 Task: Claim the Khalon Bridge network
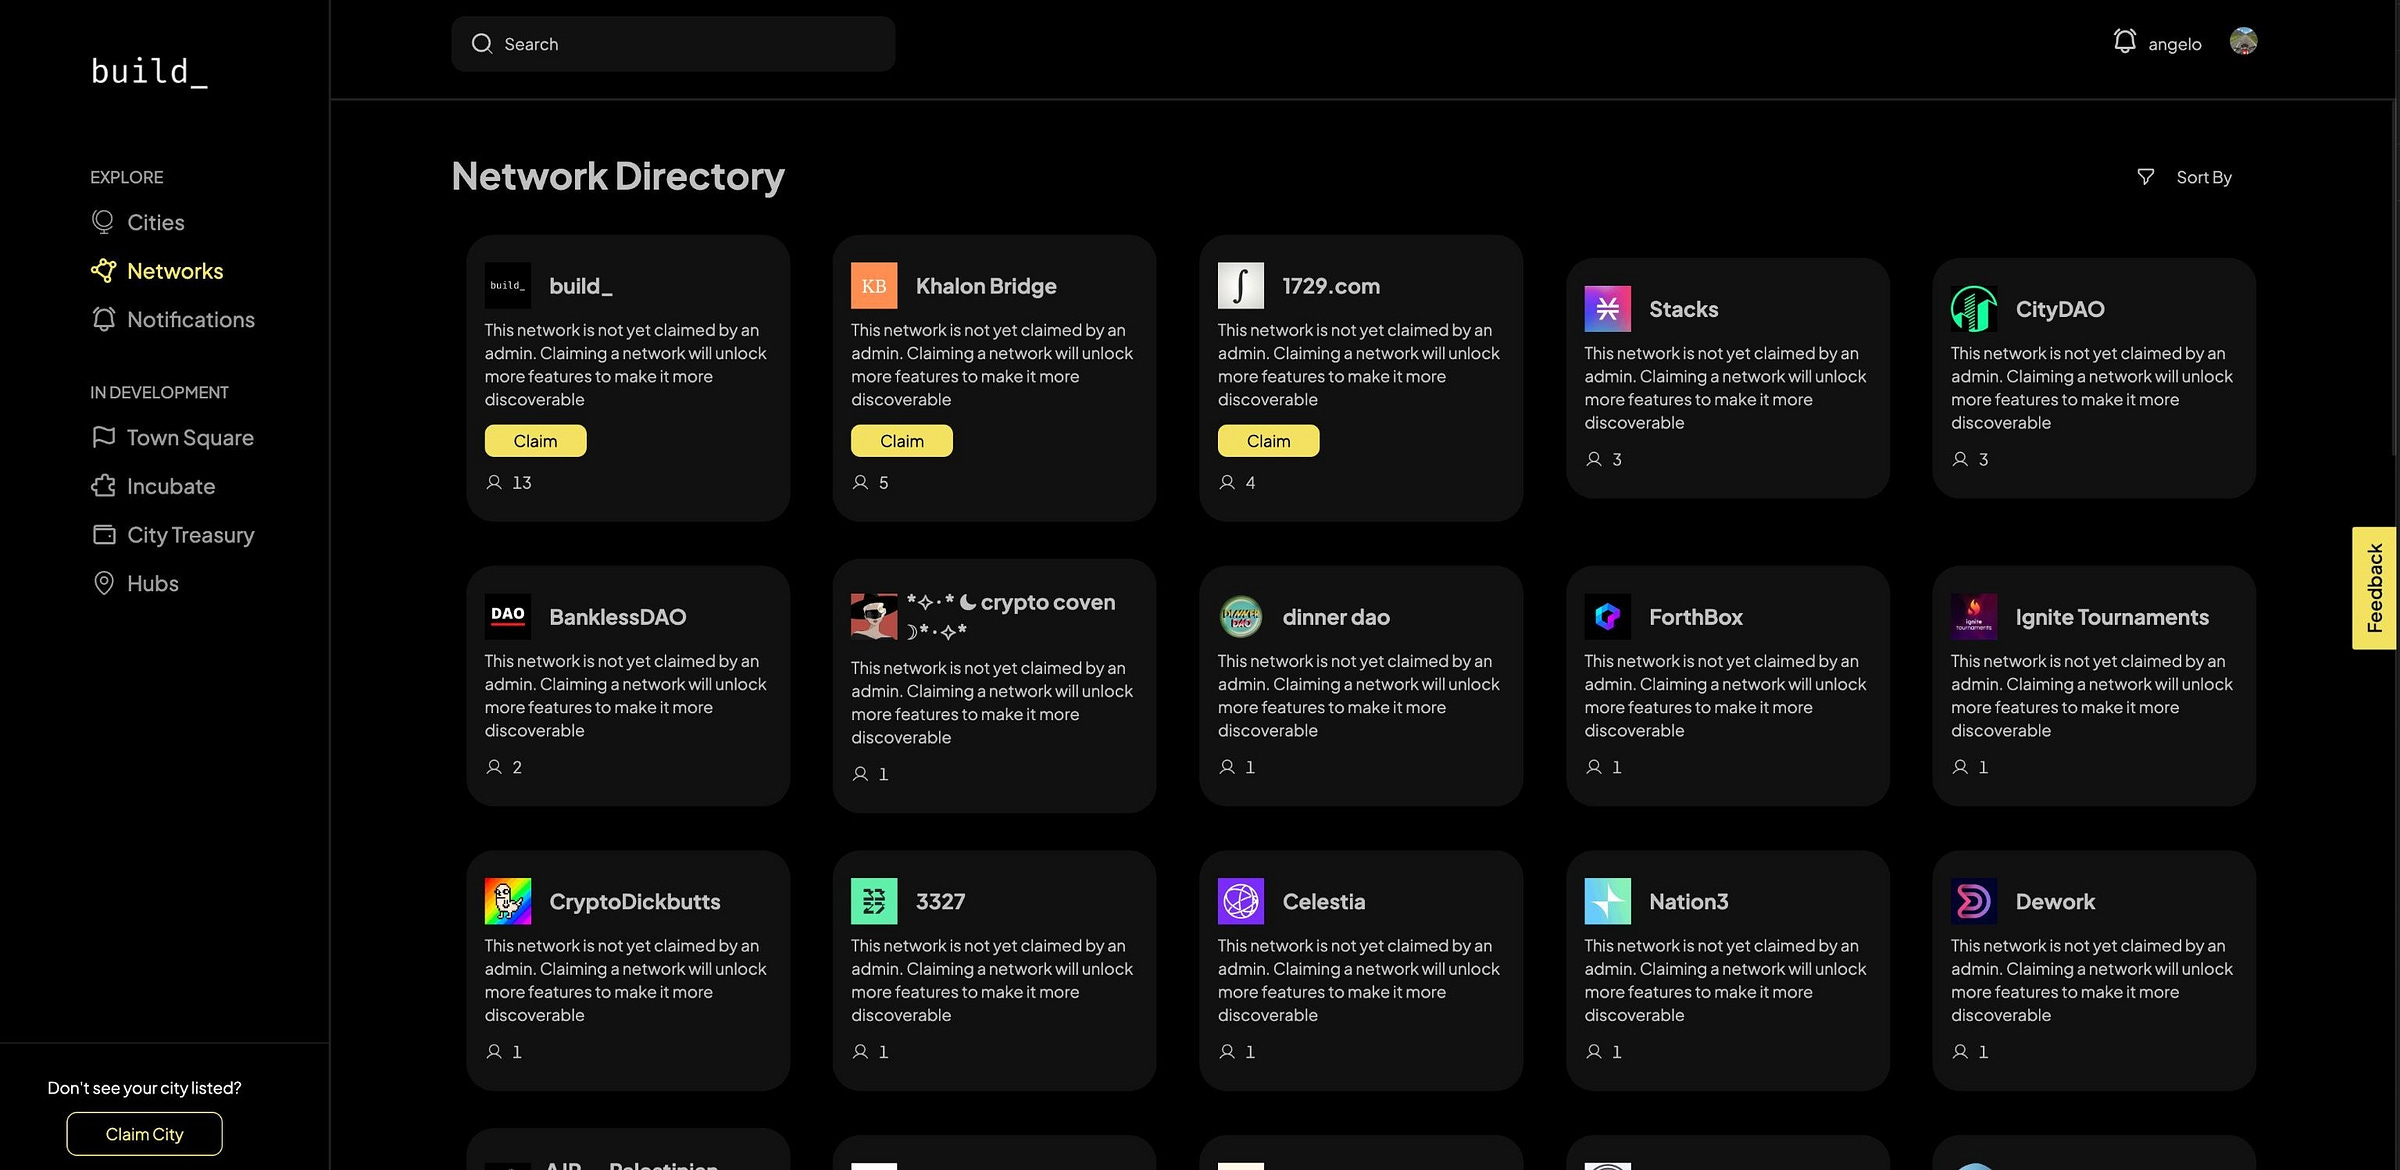(x=901, y=441)
